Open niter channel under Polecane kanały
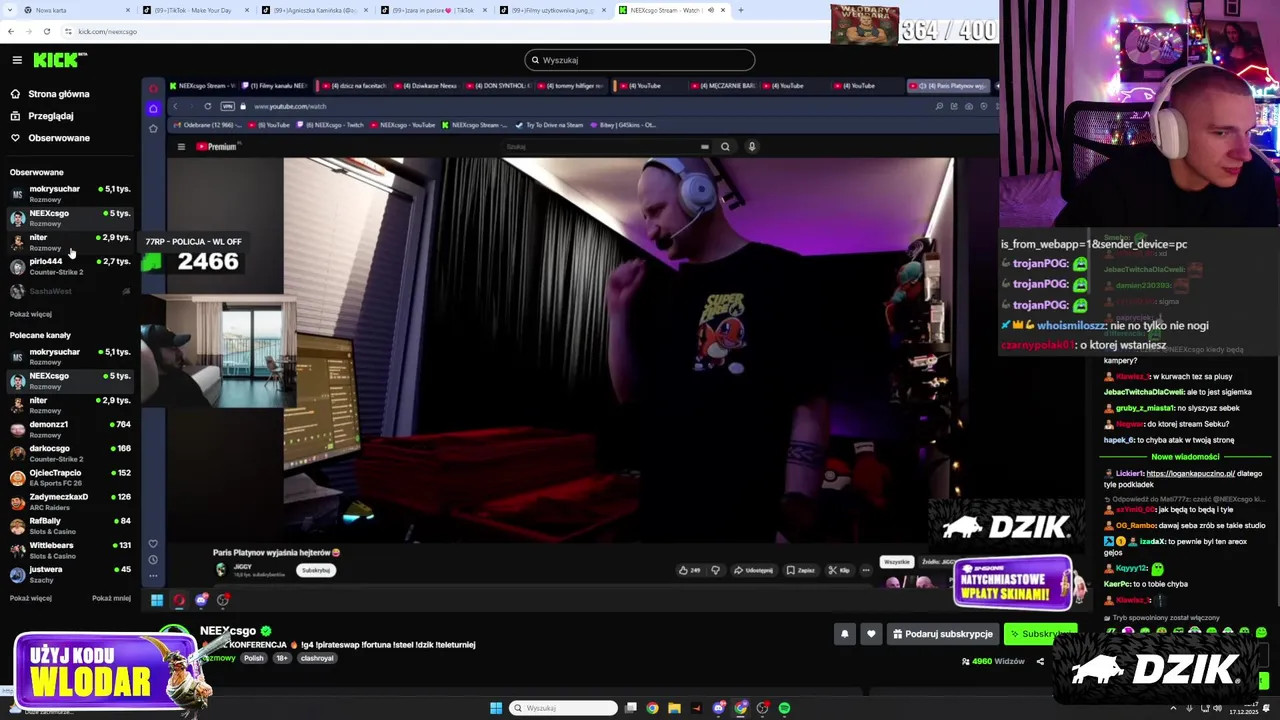 (x=70, y=404)
